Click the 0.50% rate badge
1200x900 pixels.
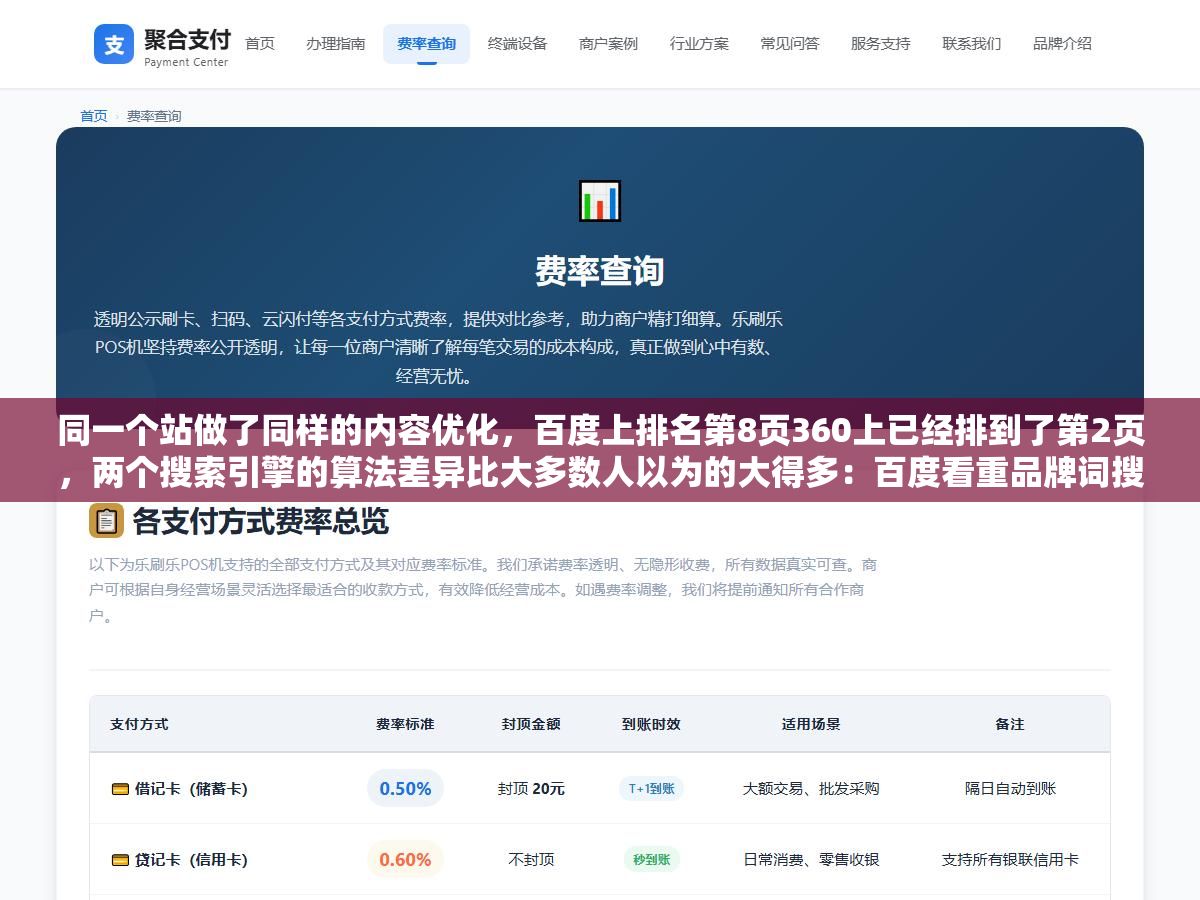[x=405, y=789]
